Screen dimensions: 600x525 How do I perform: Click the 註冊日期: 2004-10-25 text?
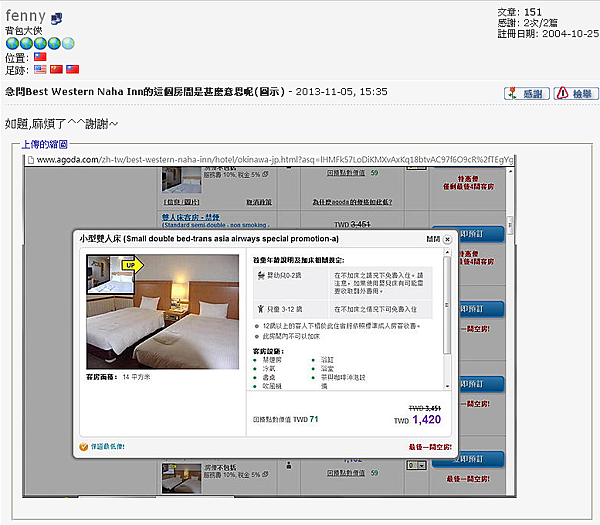548,34
